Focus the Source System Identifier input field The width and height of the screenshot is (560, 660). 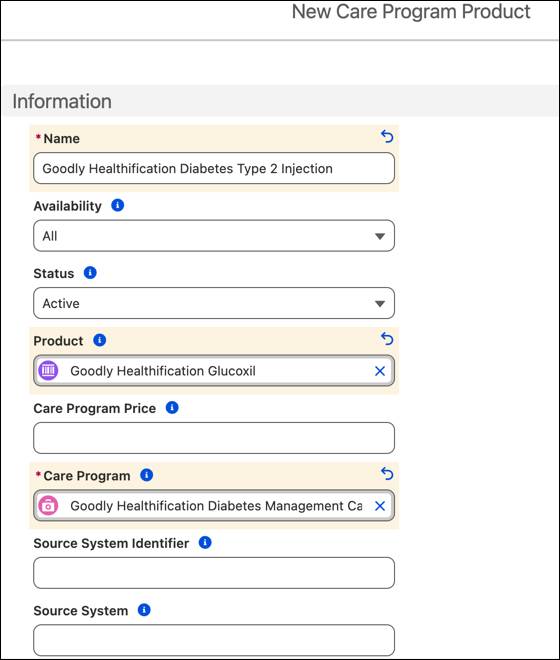[214, 573]
